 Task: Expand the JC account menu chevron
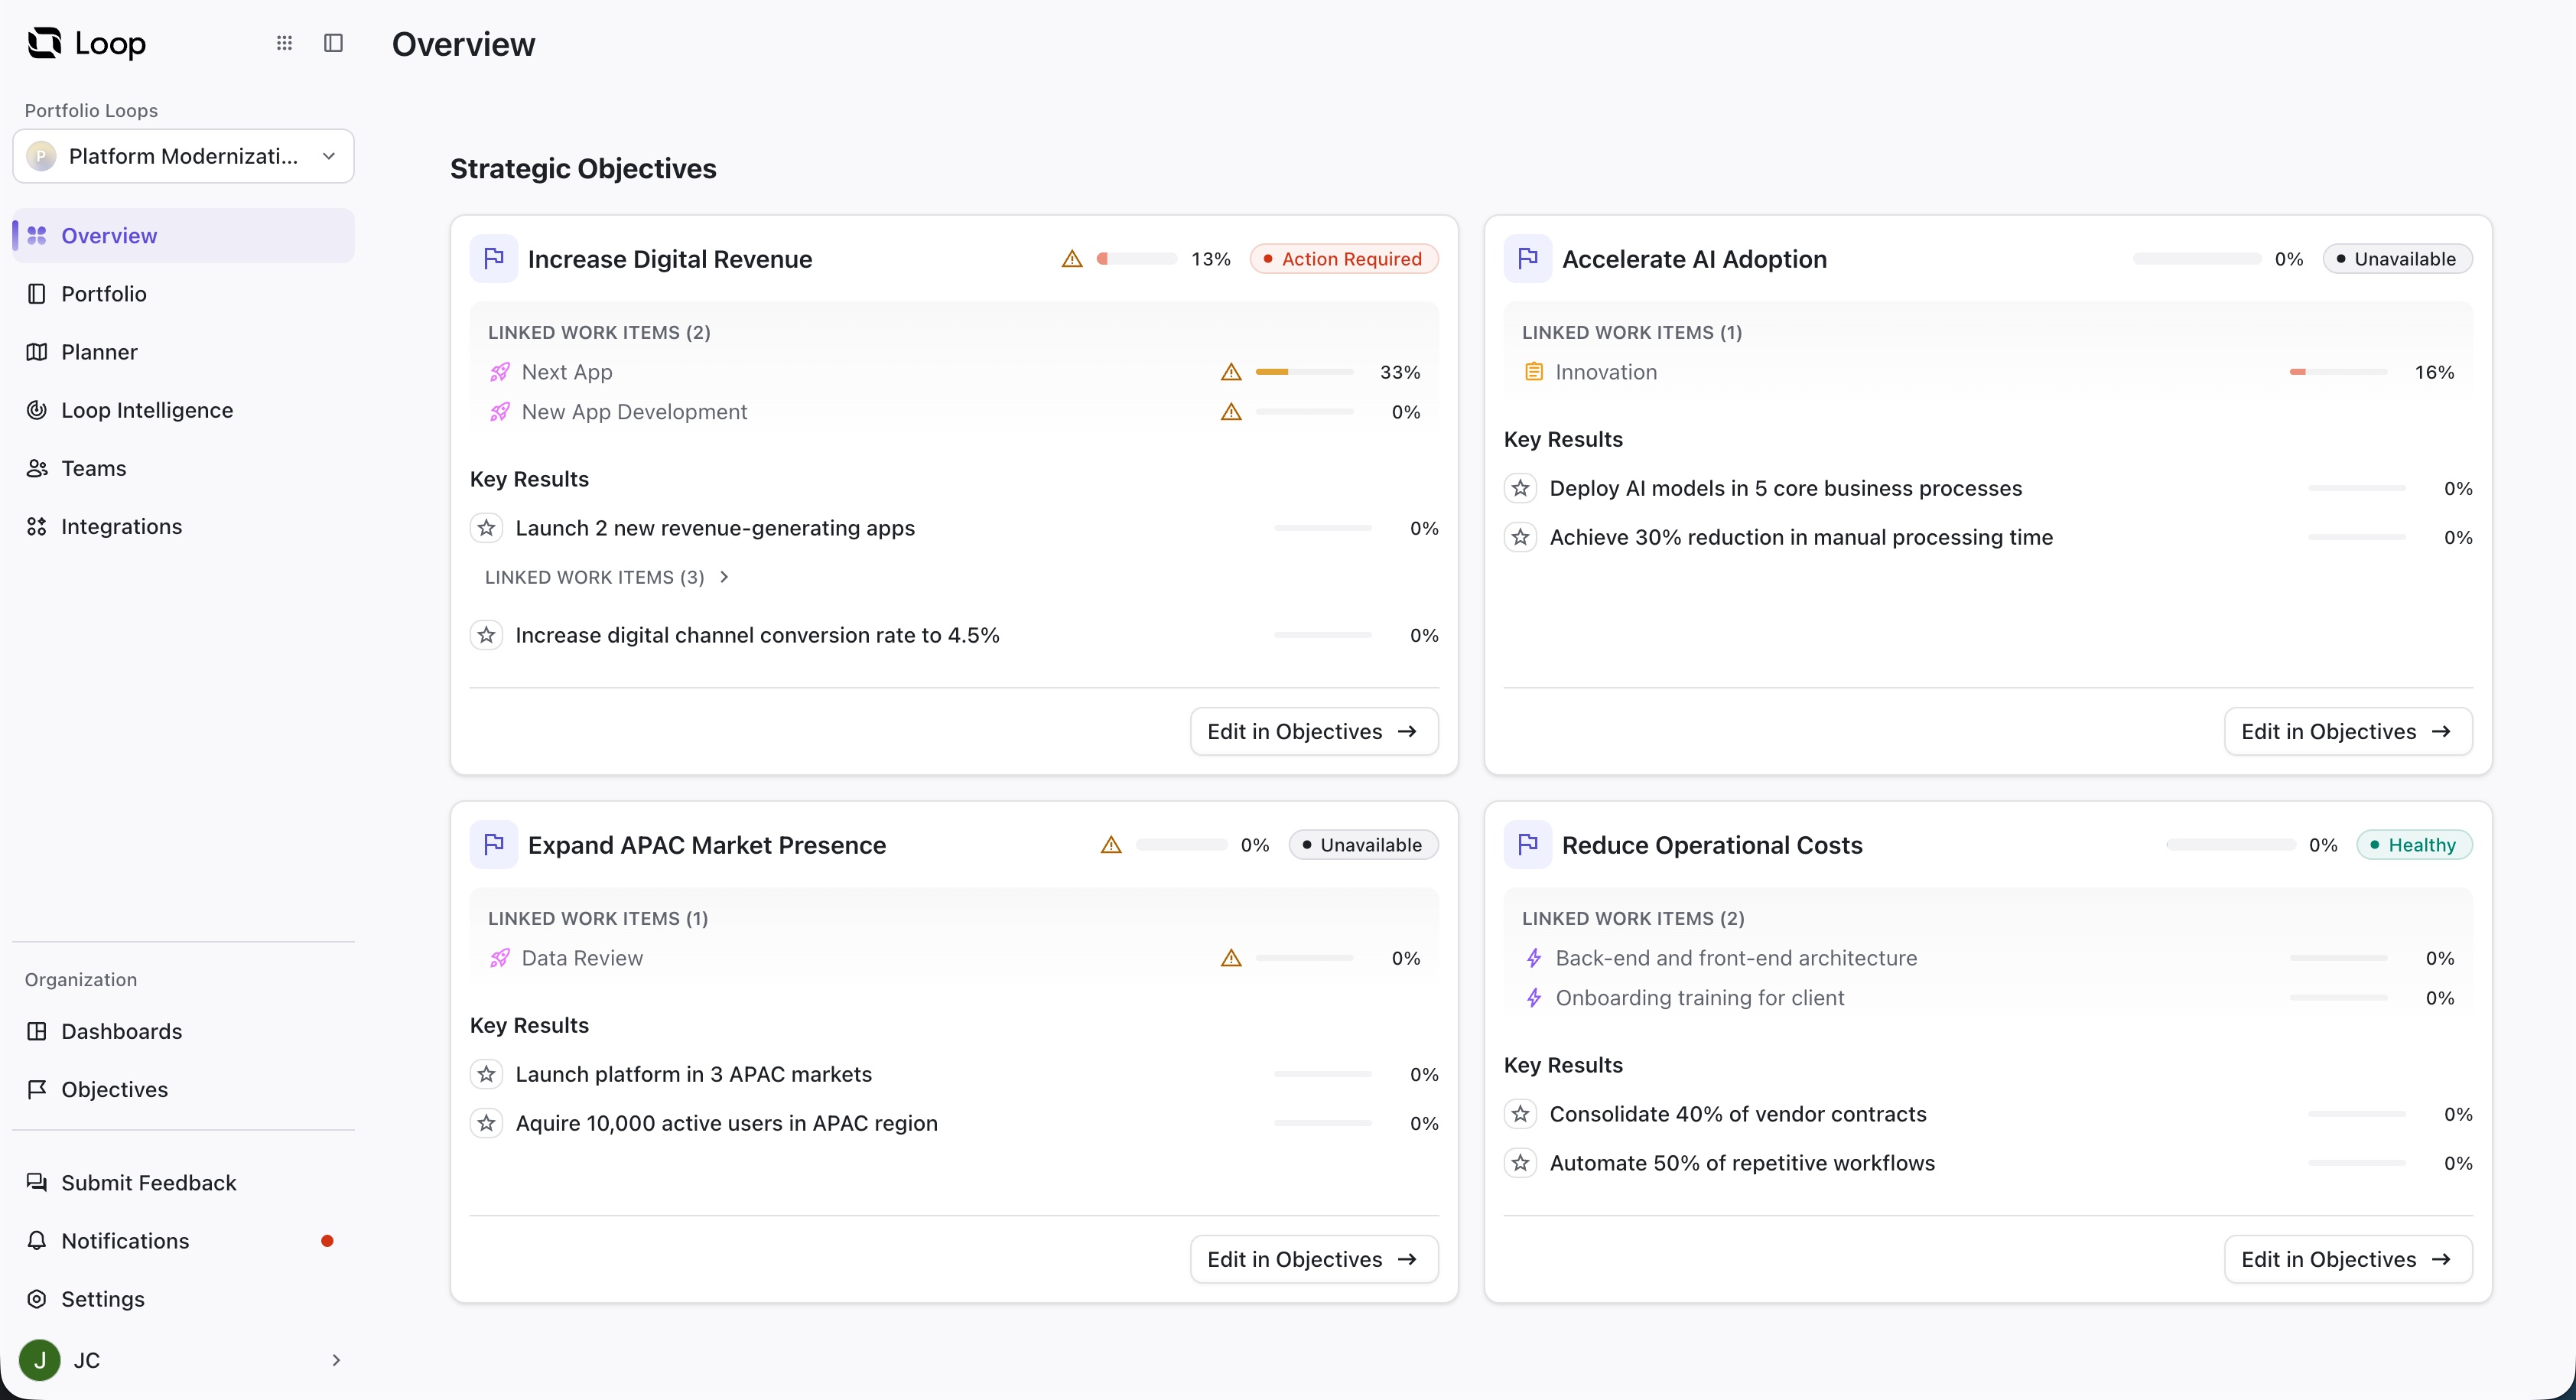click(336, 1360)
